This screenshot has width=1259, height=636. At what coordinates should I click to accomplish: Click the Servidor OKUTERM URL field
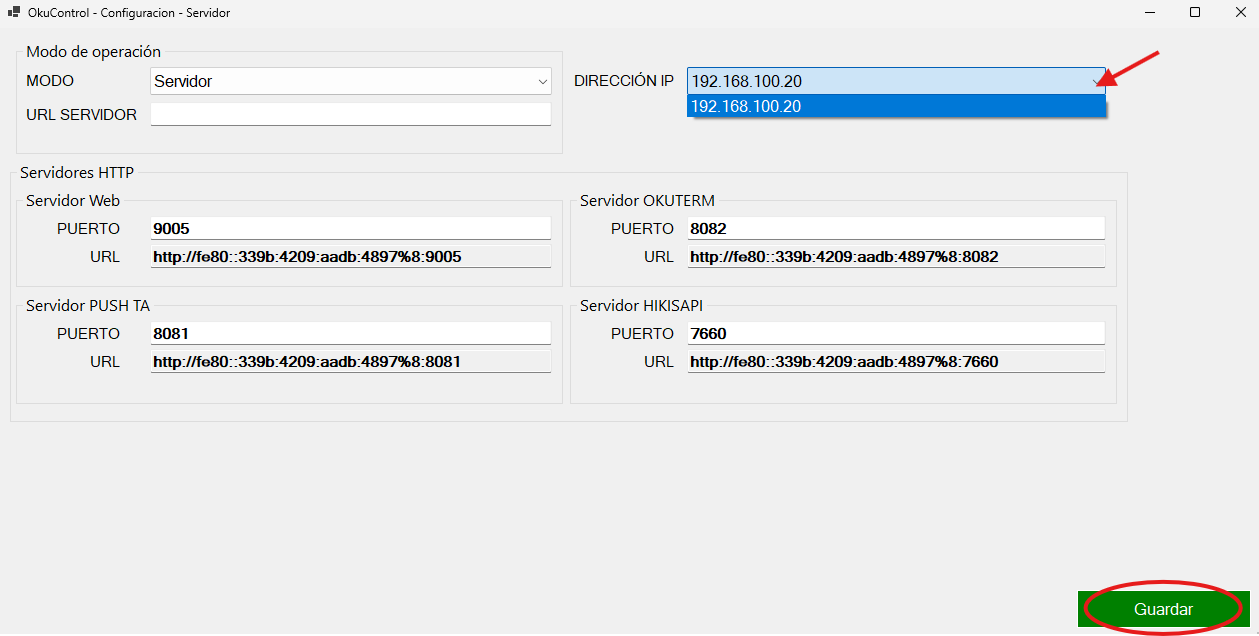coord(896,257)
